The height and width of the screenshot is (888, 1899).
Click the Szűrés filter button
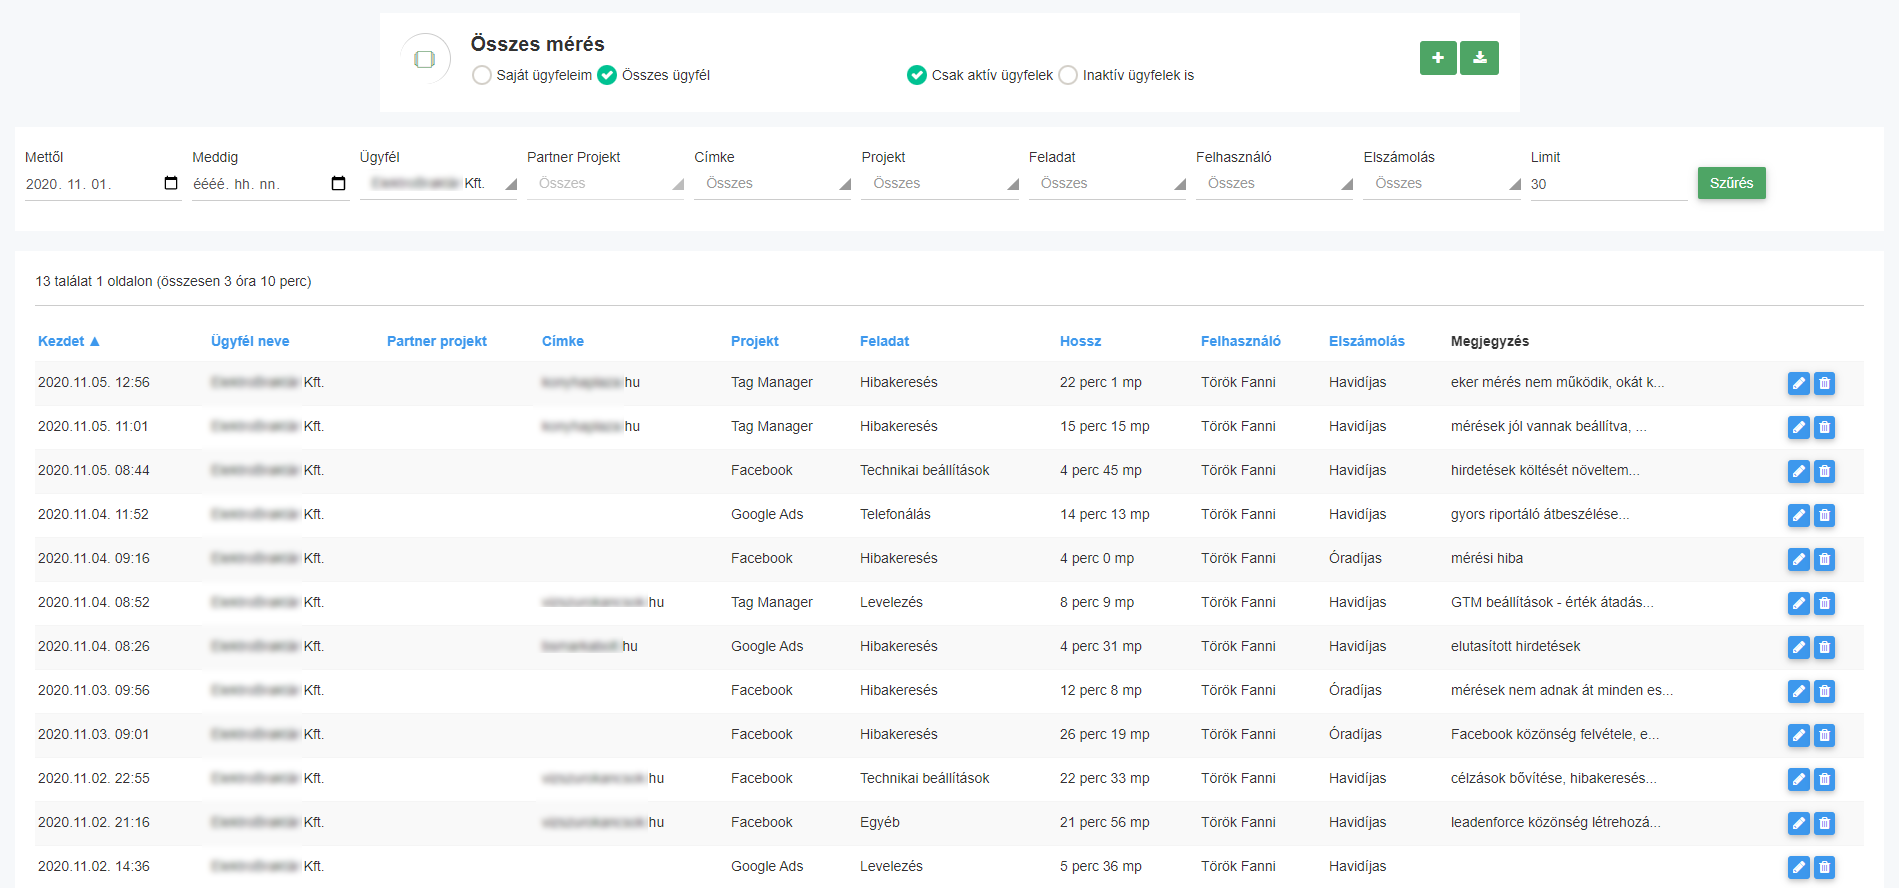coord(1731,183)
